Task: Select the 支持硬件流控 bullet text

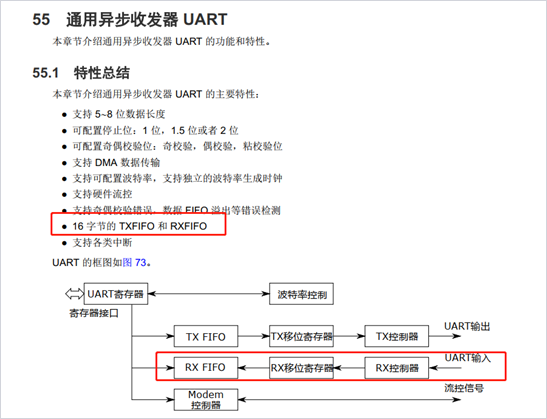Action: click(x=102, y=194)
